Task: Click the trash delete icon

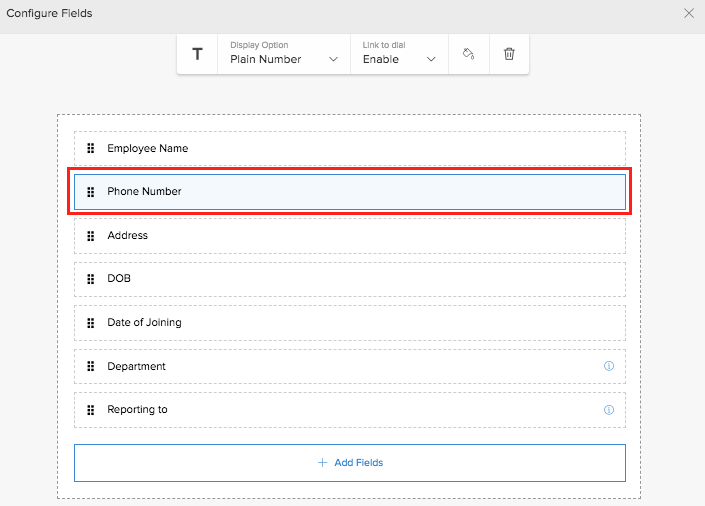Action: point(509,54)
